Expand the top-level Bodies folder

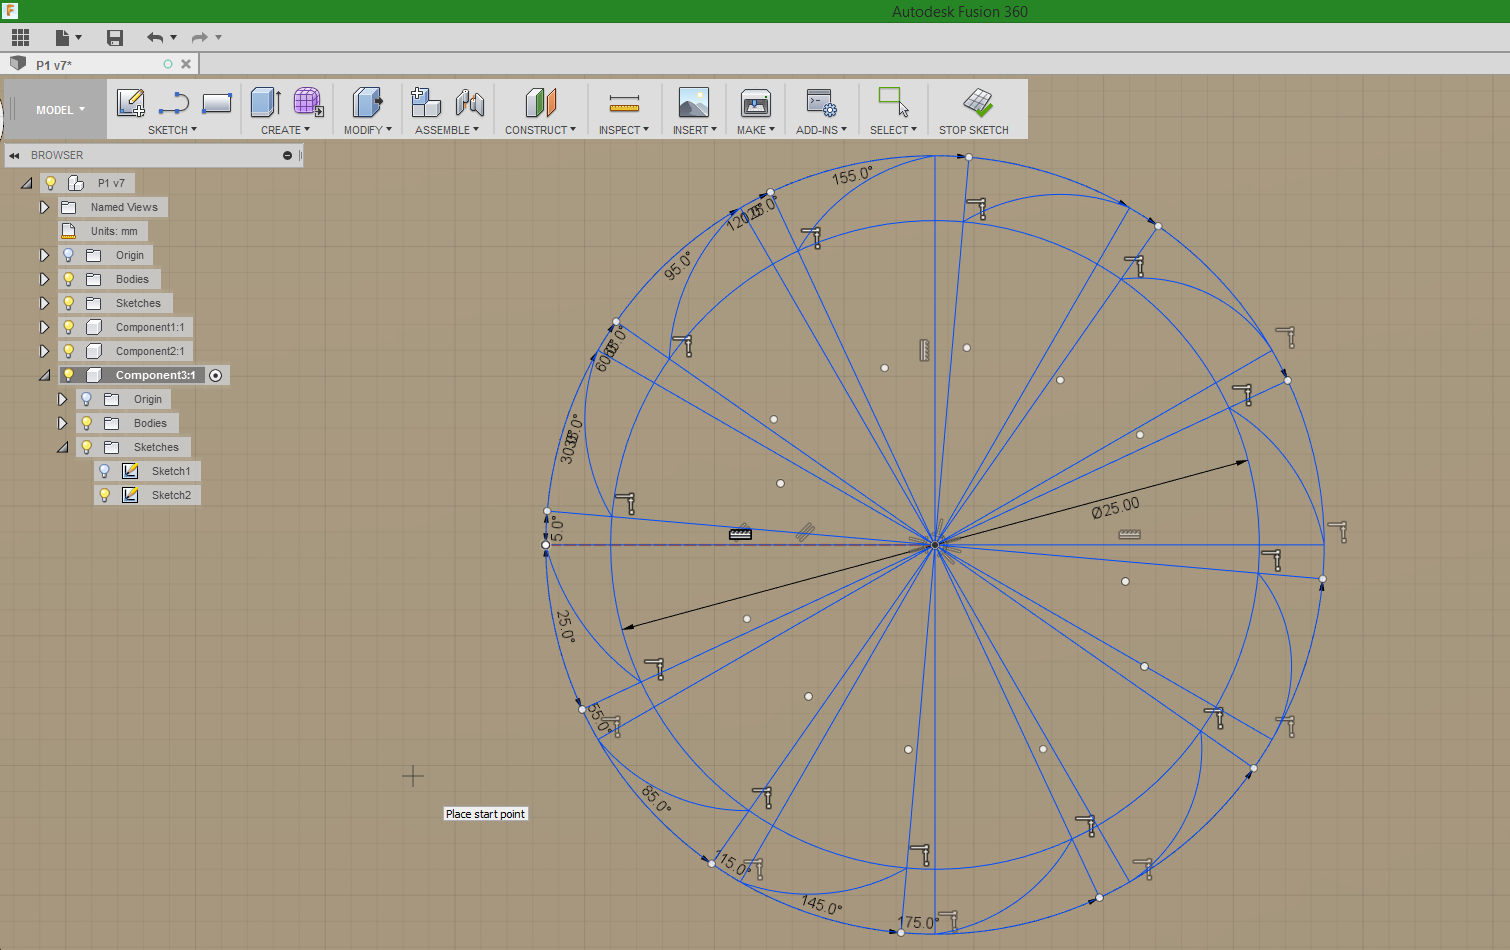pos(44,279)
